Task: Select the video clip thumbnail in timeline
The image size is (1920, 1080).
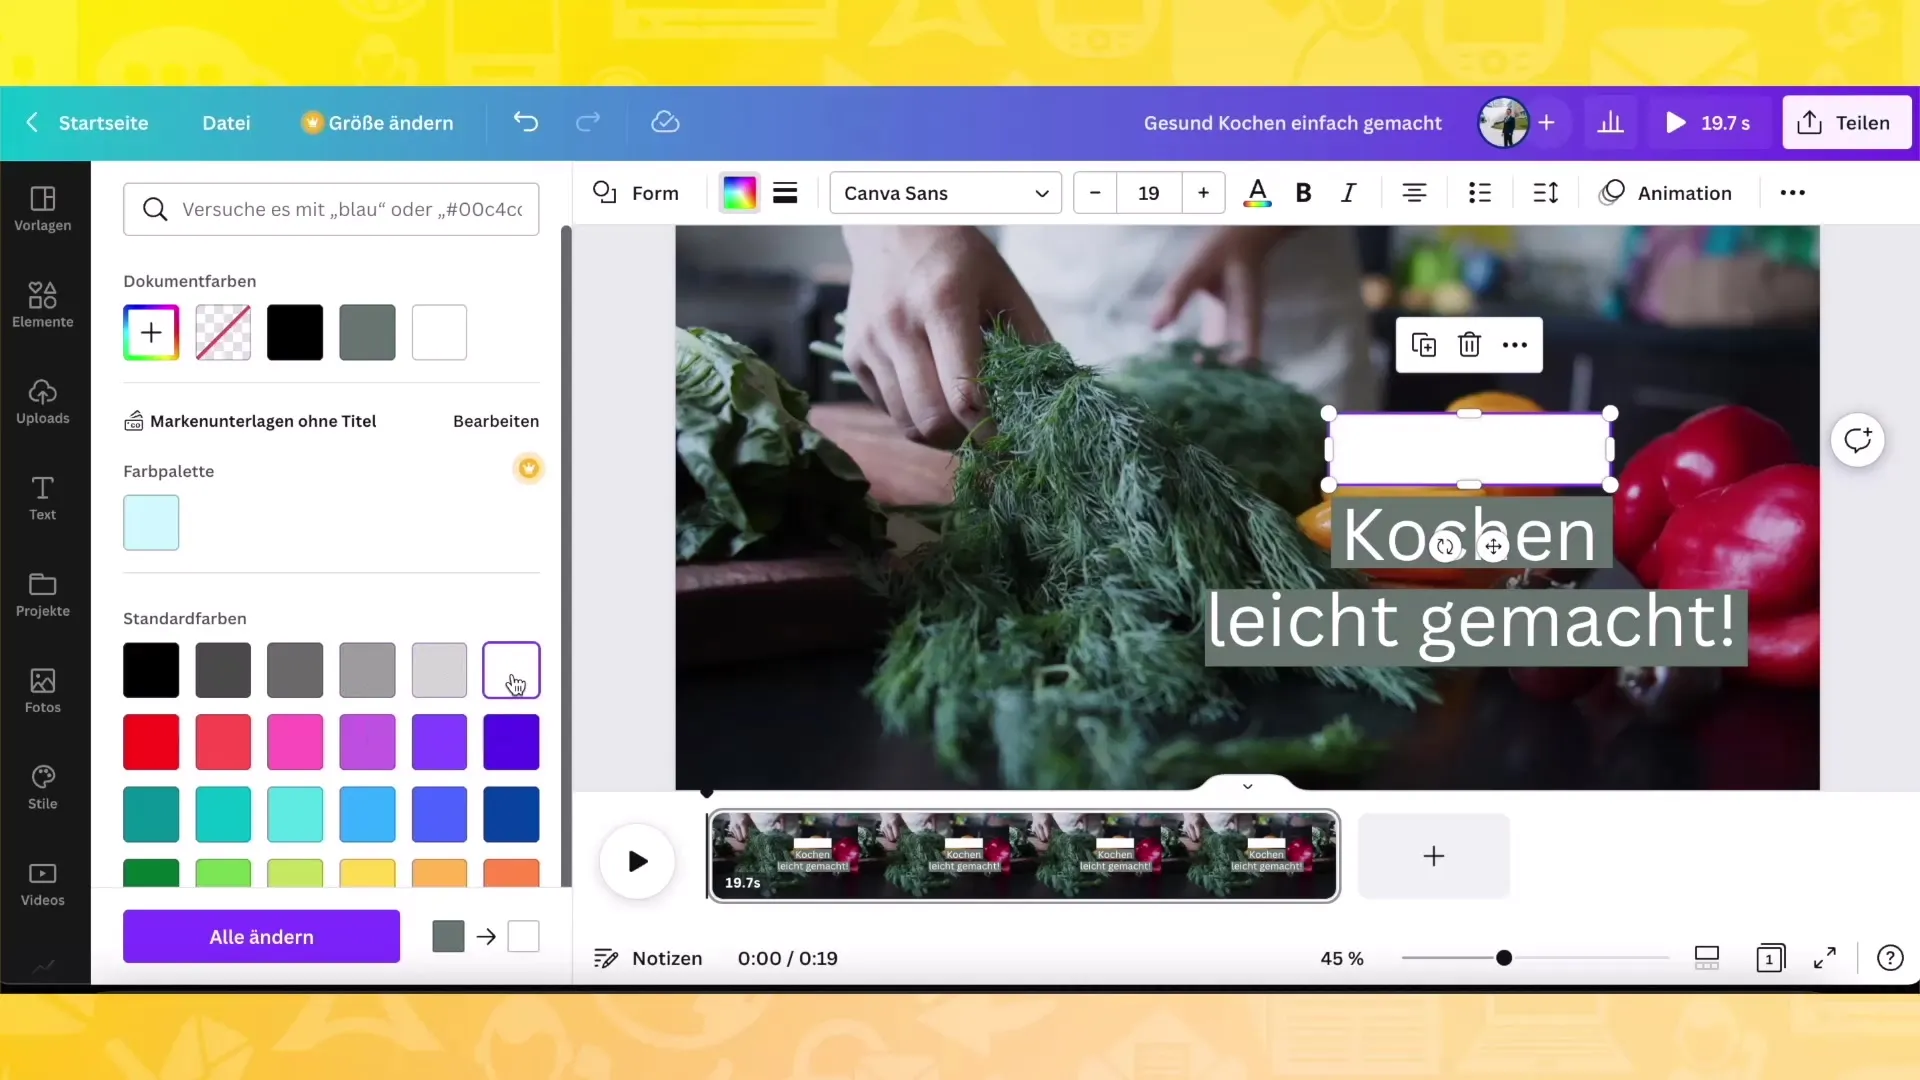Action: click(1024, 856)
